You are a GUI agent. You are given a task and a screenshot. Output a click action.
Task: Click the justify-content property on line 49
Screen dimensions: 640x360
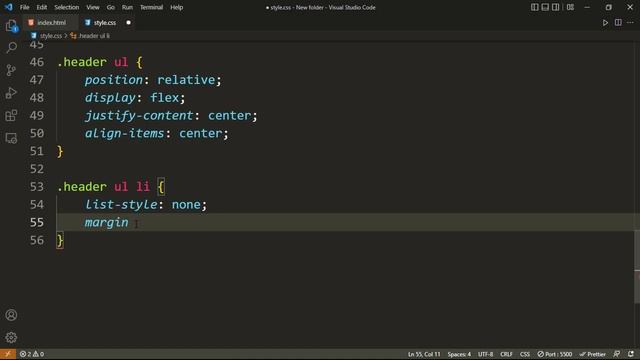[139, 116]
